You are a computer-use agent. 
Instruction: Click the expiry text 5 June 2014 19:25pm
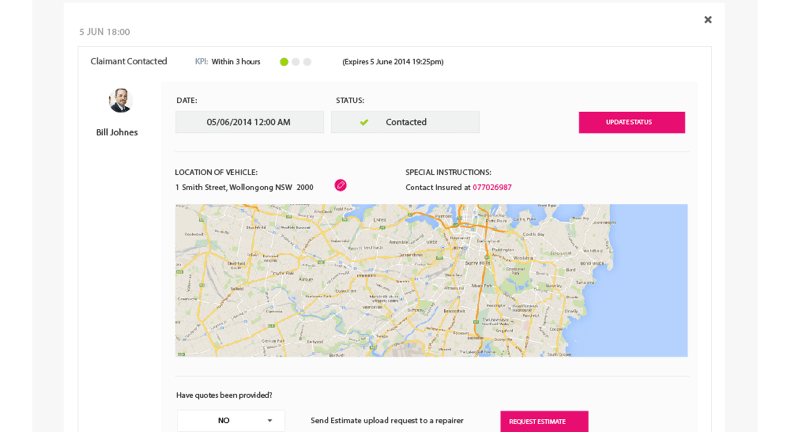(x=393, y=62)
